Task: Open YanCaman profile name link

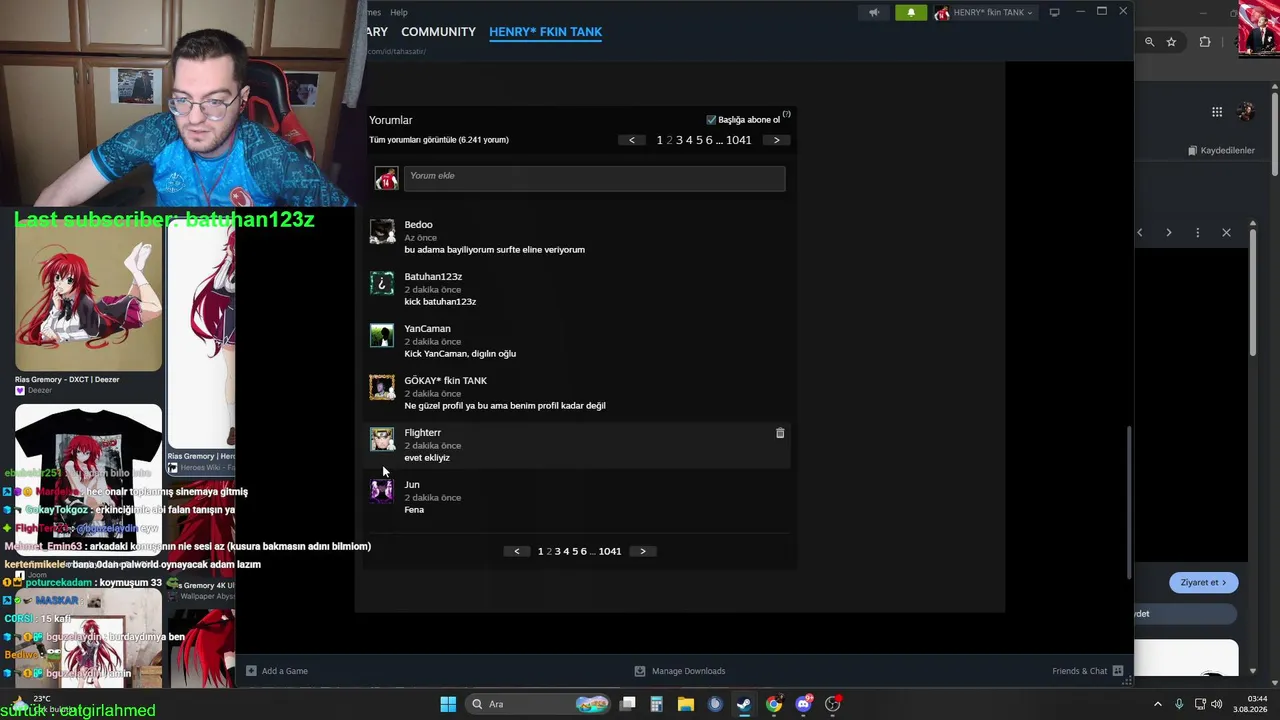Action: (427, 329)
